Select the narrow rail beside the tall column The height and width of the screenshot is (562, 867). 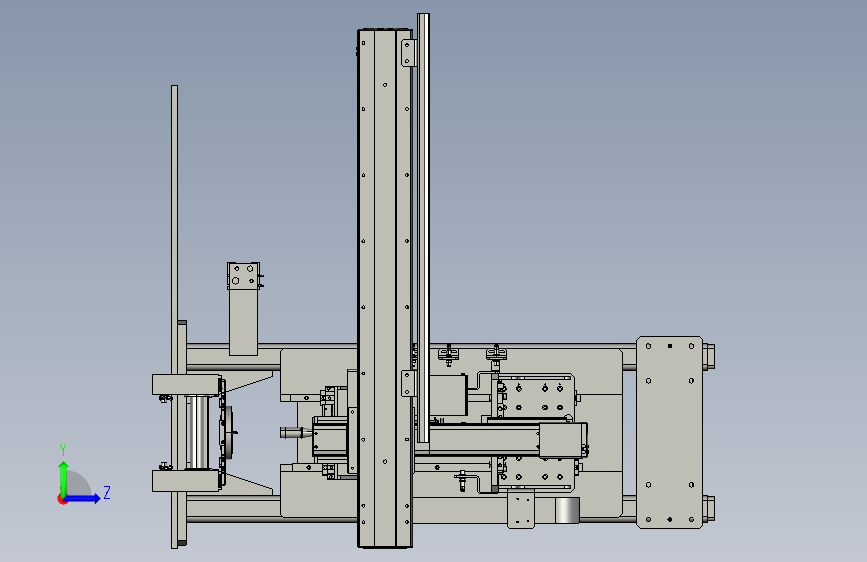coord(423,228)
